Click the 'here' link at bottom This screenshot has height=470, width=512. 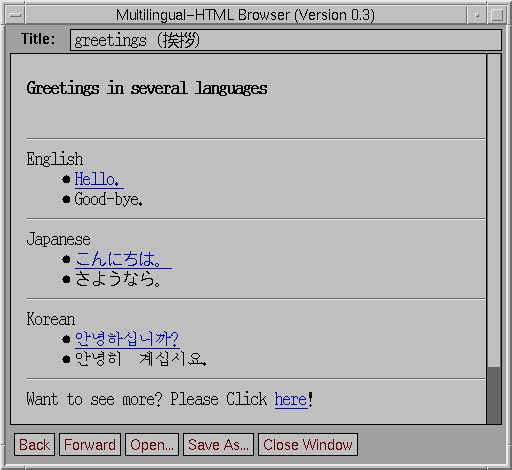click(291, 399)
